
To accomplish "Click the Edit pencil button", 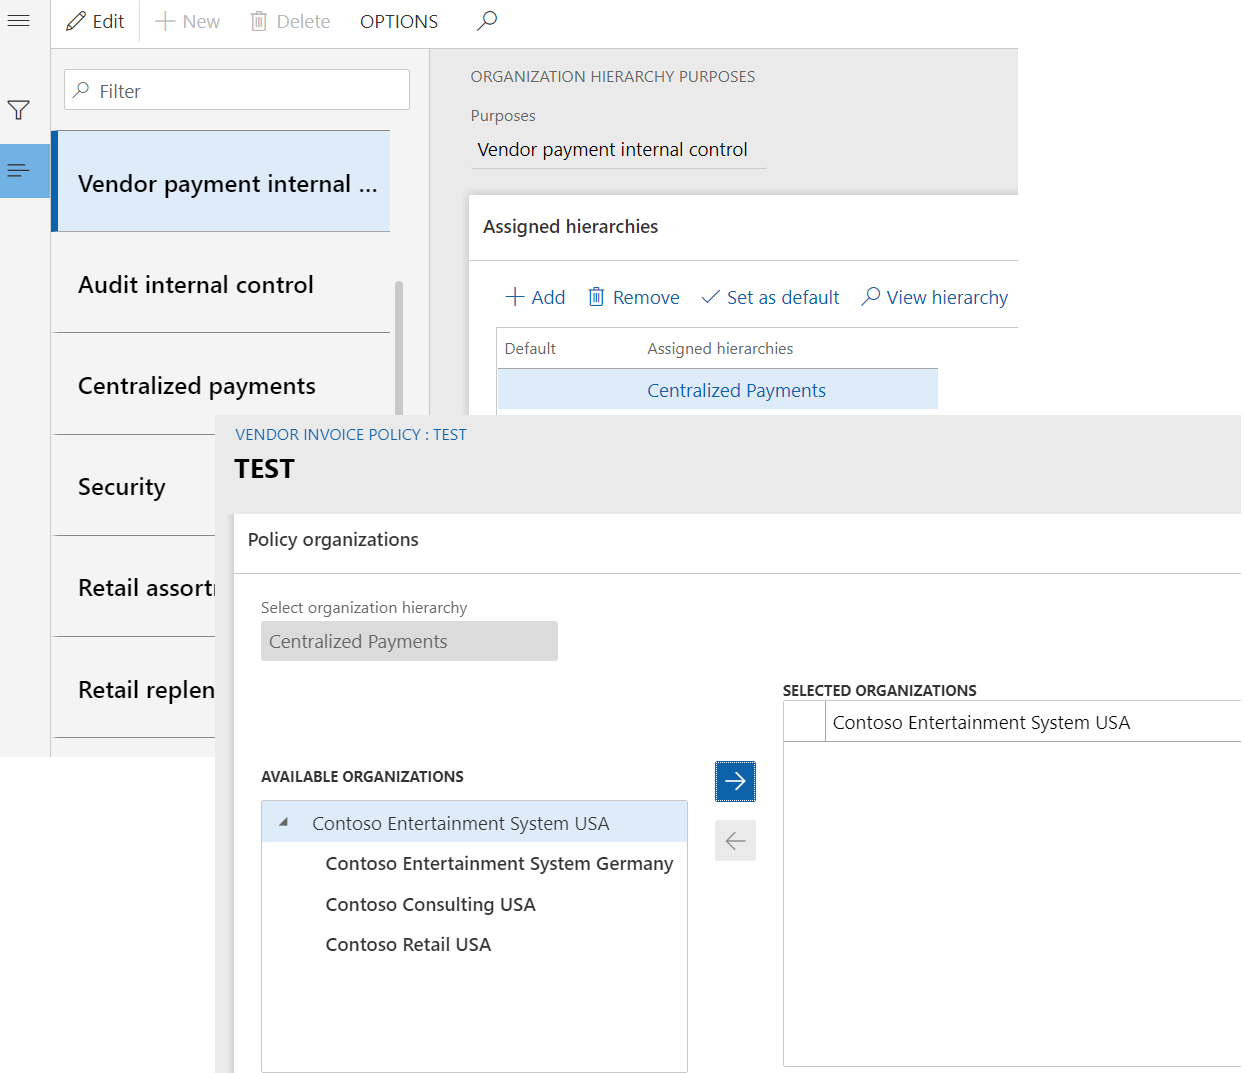I will [95, 21].
